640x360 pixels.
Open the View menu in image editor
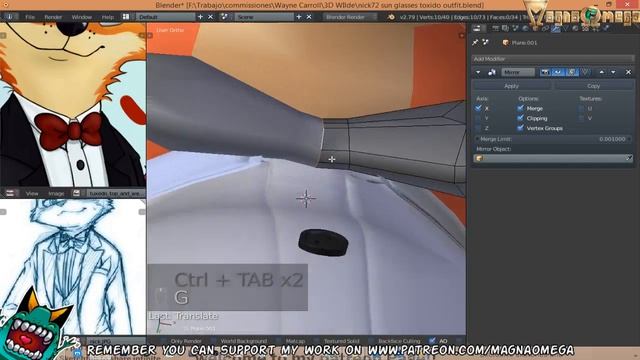[32, 193]
